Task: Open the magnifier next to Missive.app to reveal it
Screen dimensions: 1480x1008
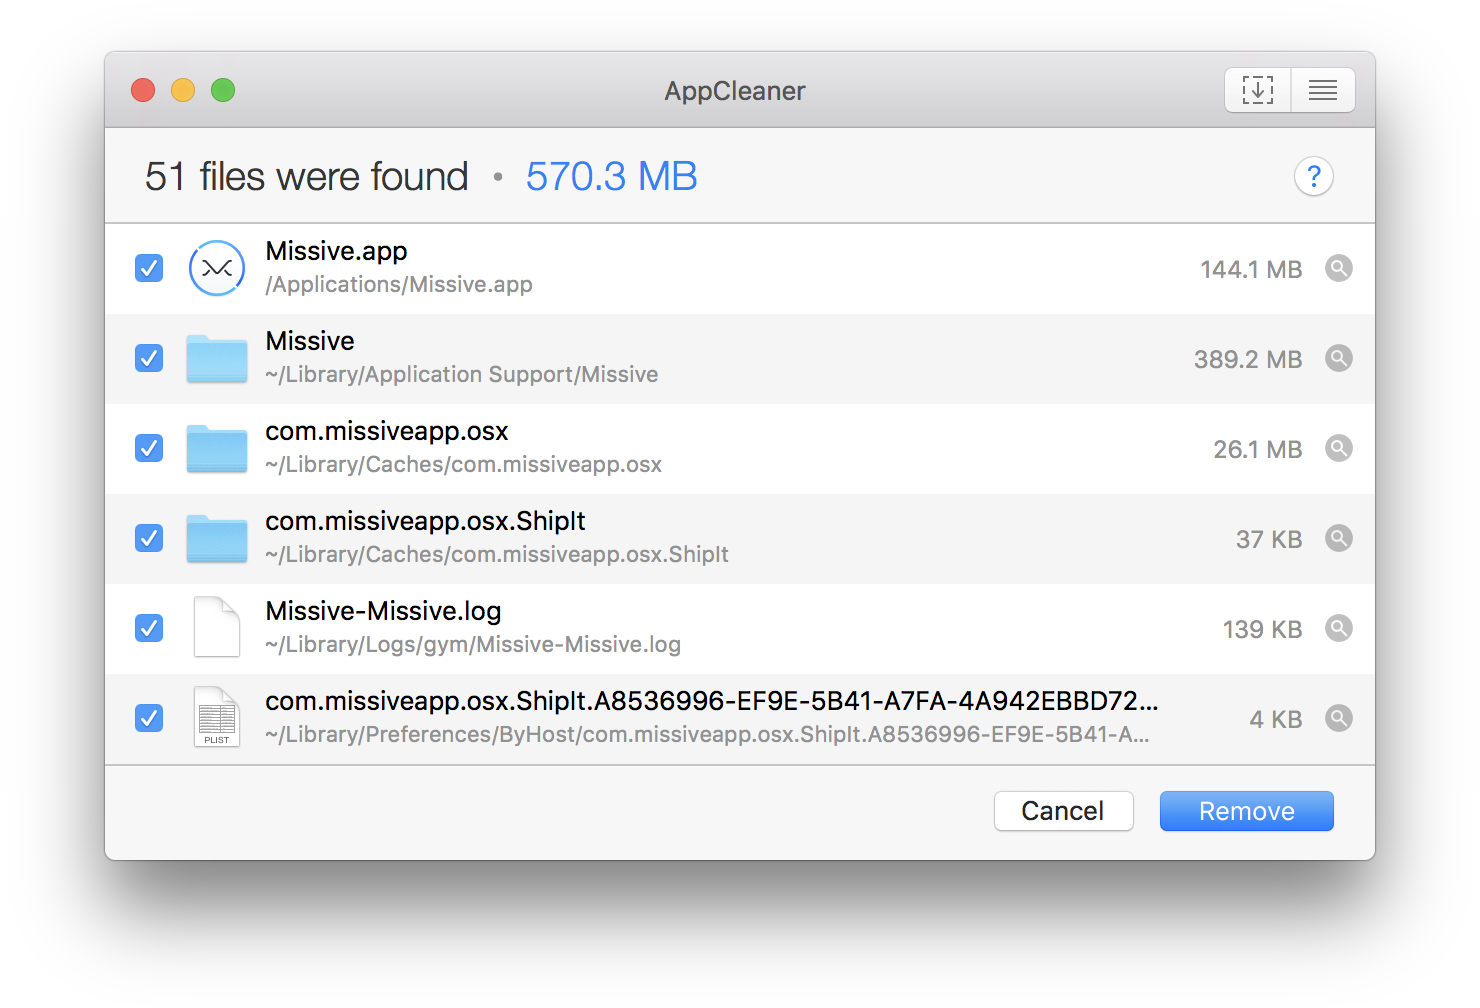Action: pyautogui.click(x=1339, y=268)
